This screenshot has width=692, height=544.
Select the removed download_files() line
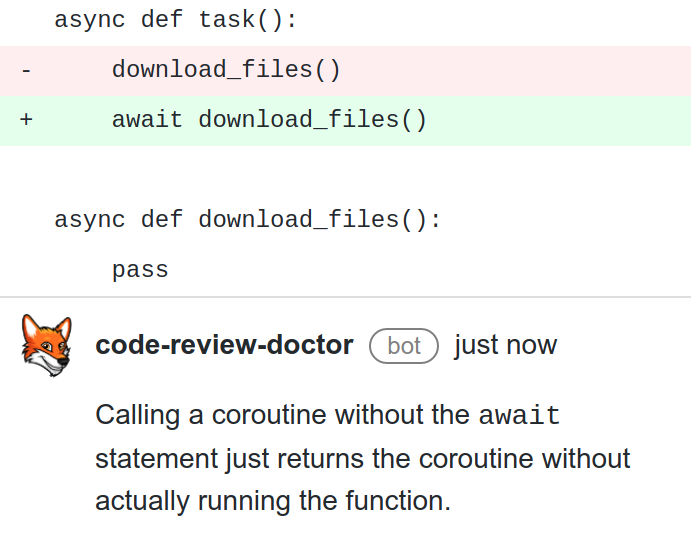[346, 70]
